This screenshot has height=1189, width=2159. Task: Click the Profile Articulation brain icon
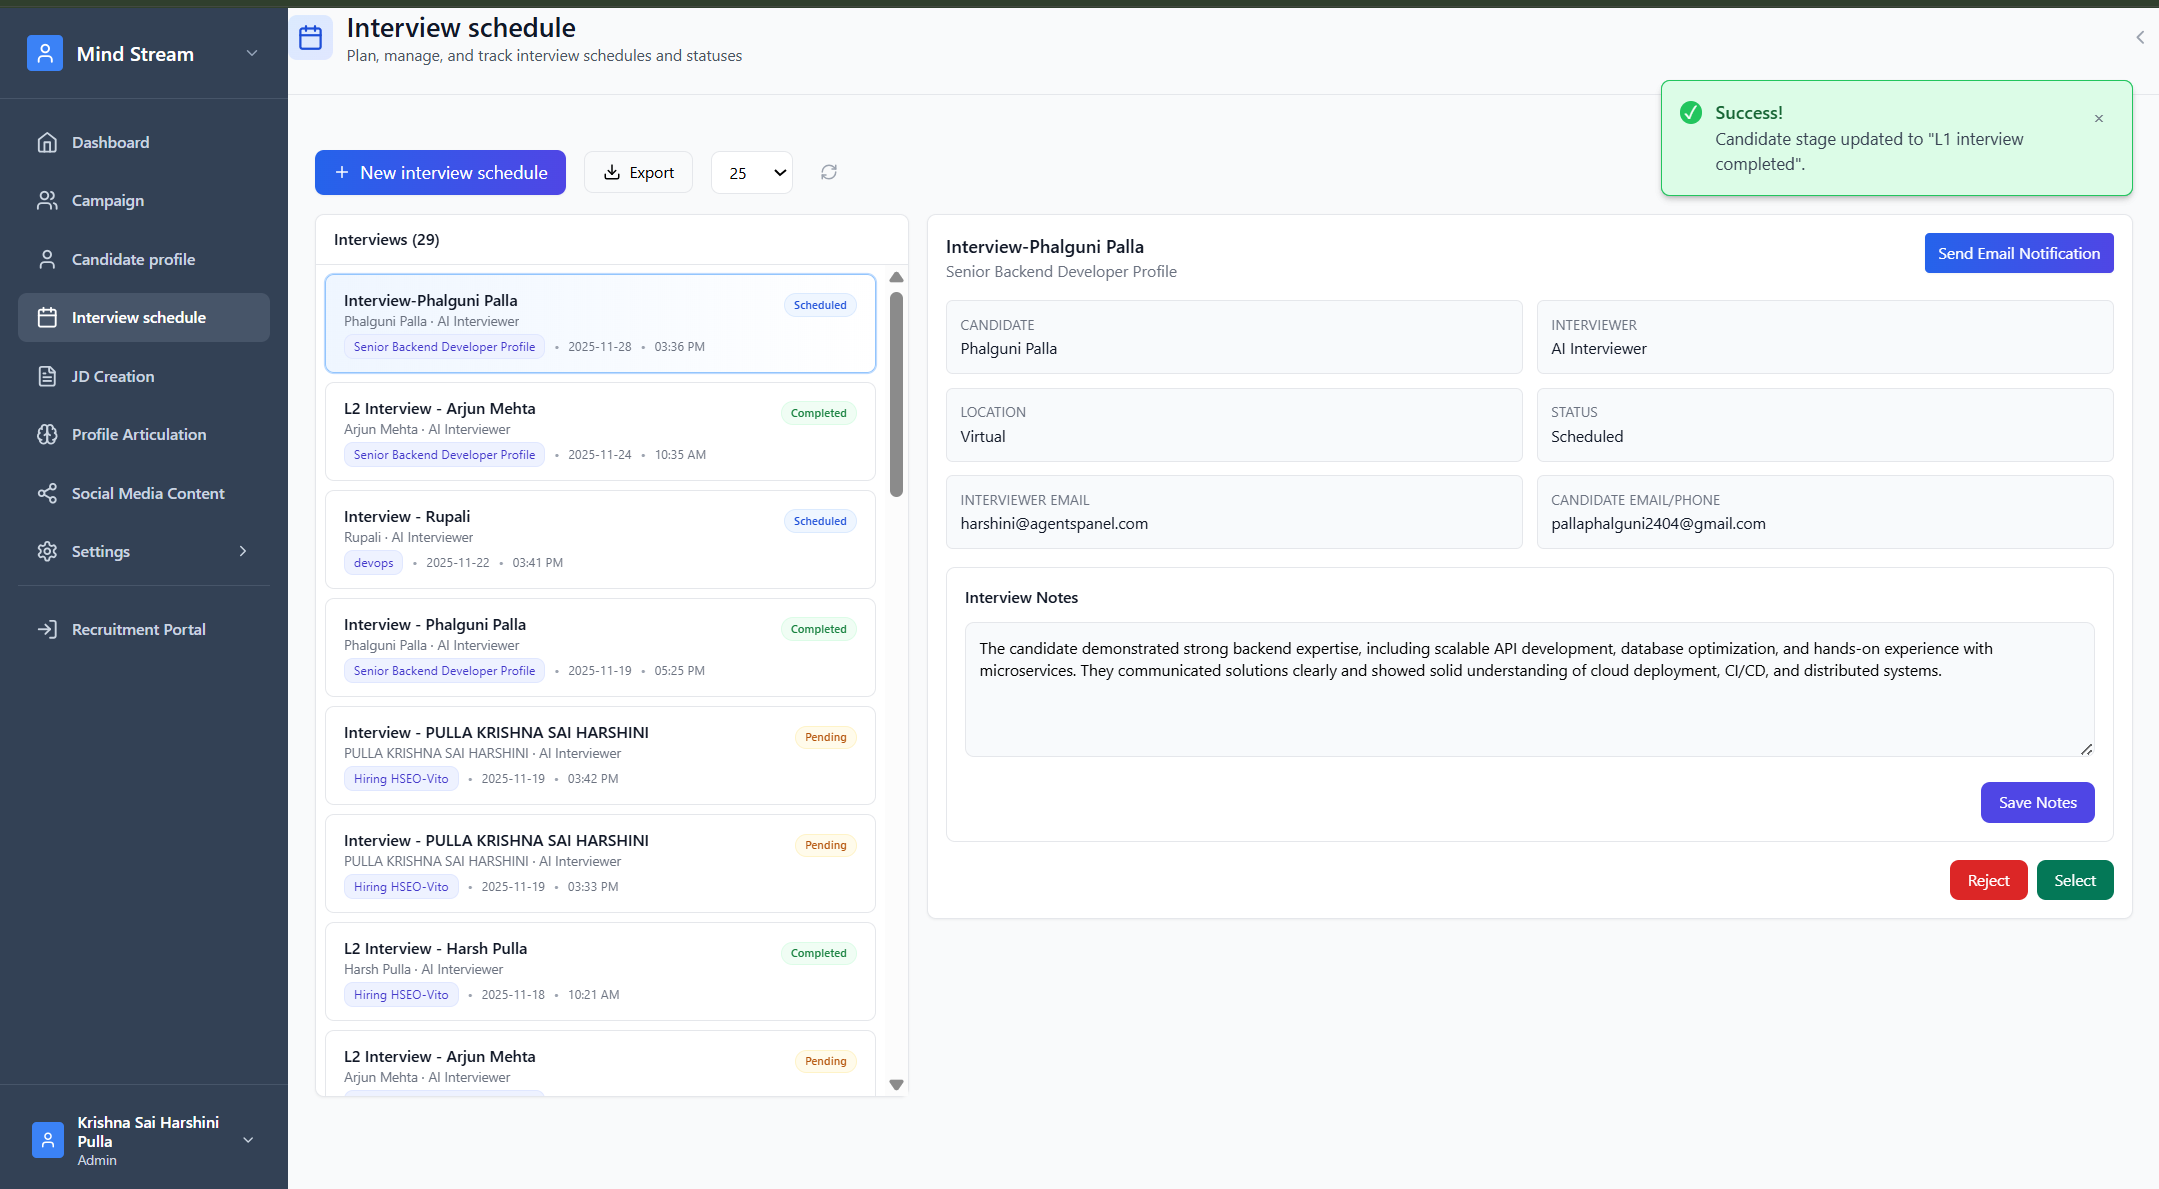[47, 434]
